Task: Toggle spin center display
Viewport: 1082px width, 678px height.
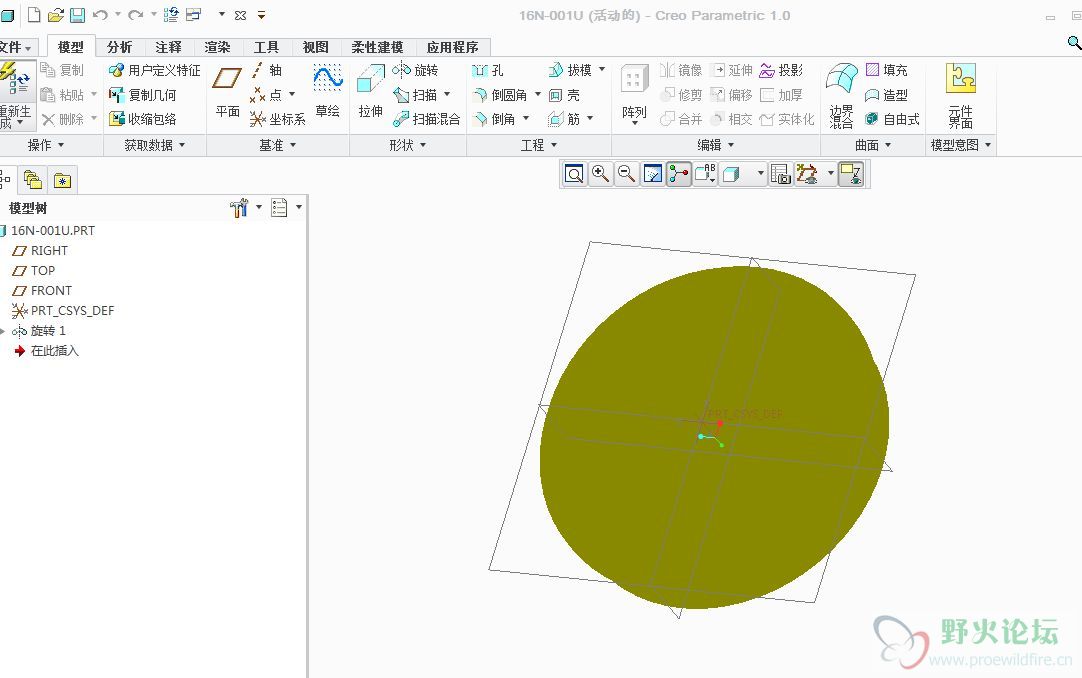Action: tap(679, 174)
